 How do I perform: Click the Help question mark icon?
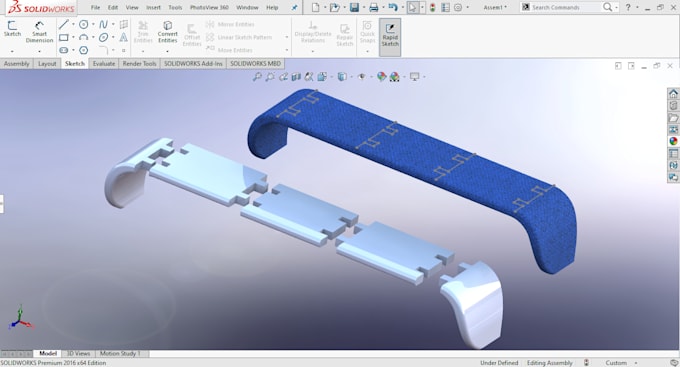coord(628,7)
